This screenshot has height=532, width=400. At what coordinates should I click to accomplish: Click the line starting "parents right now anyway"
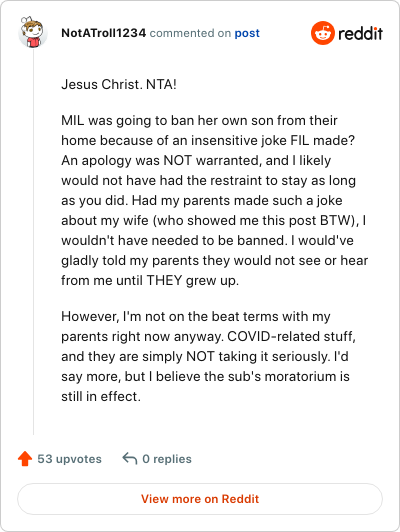[208, 336]
